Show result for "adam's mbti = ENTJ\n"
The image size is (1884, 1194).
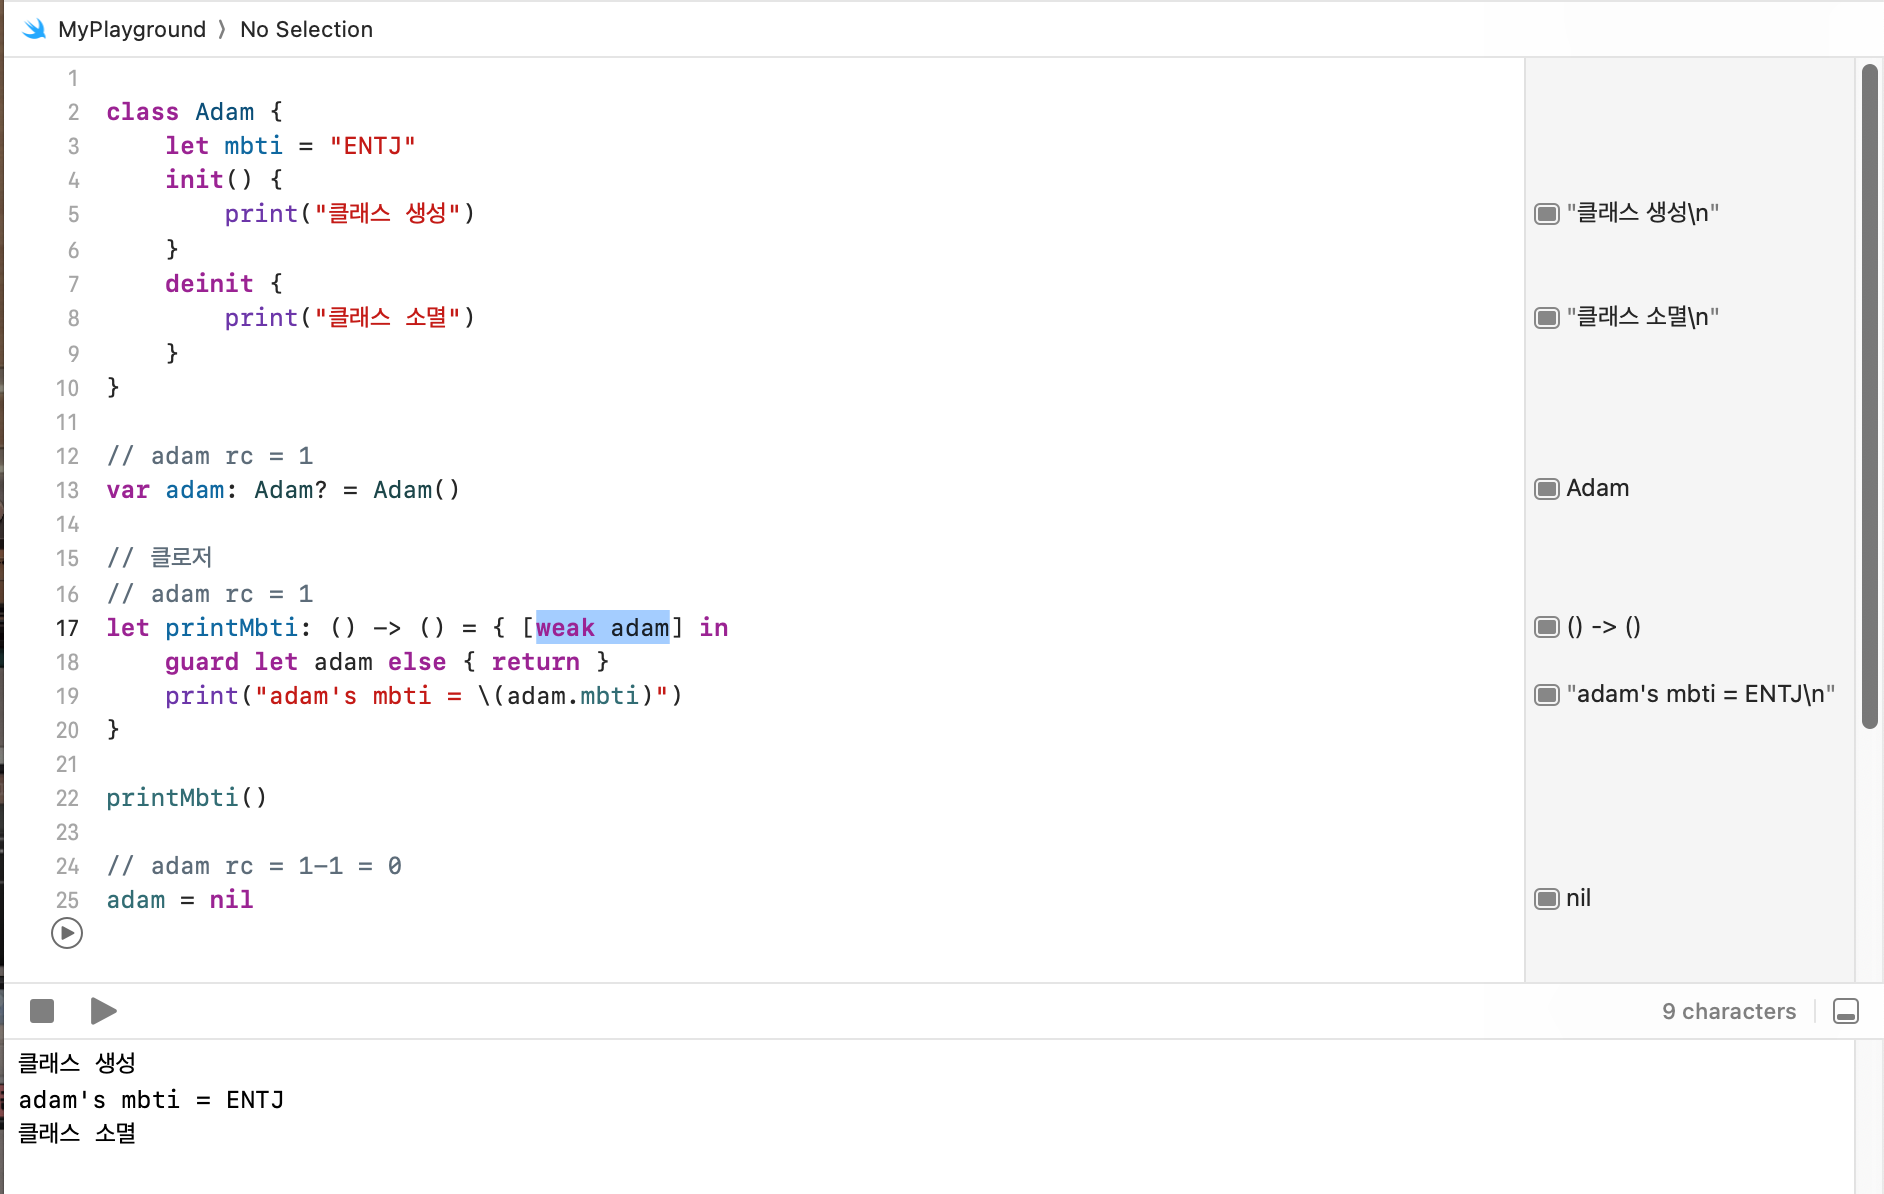click(1547, 694)
